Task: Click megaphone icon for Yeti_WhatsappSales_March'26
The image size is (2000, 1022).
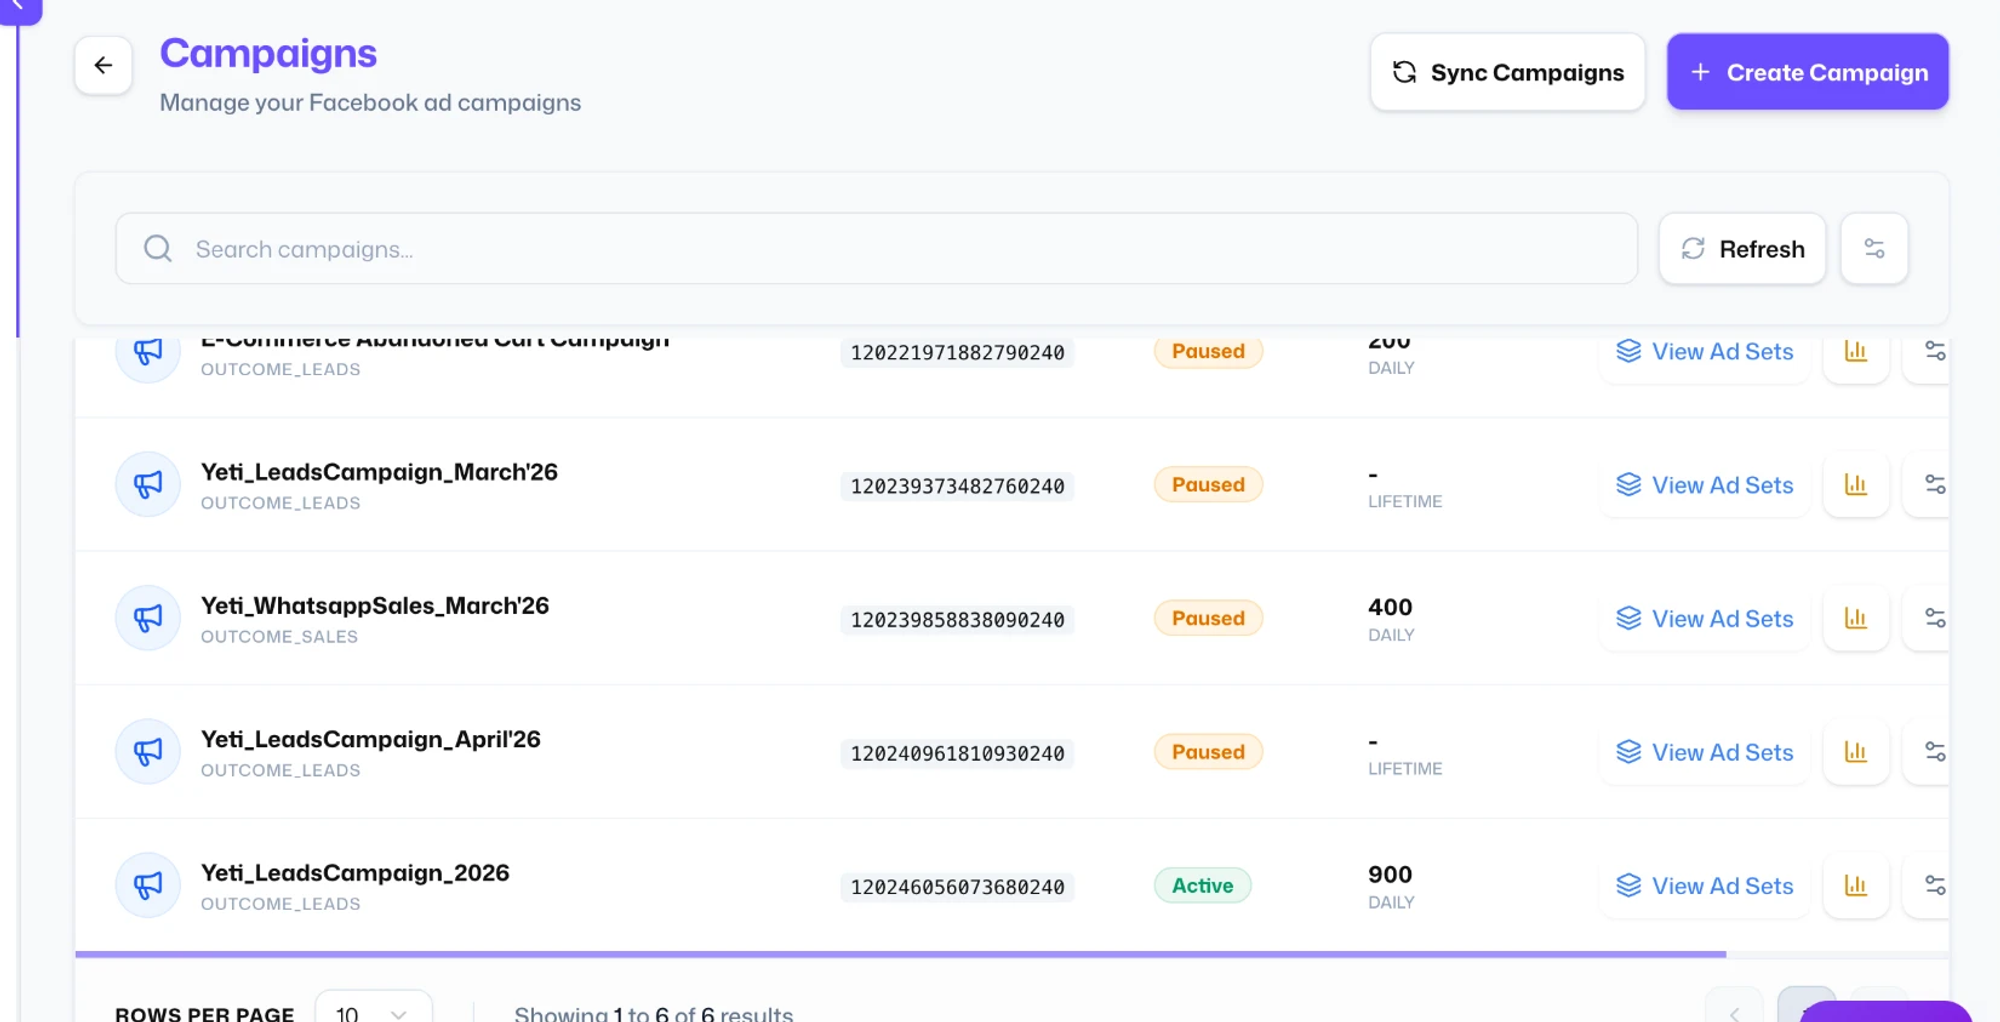Action: click(148, 618)
